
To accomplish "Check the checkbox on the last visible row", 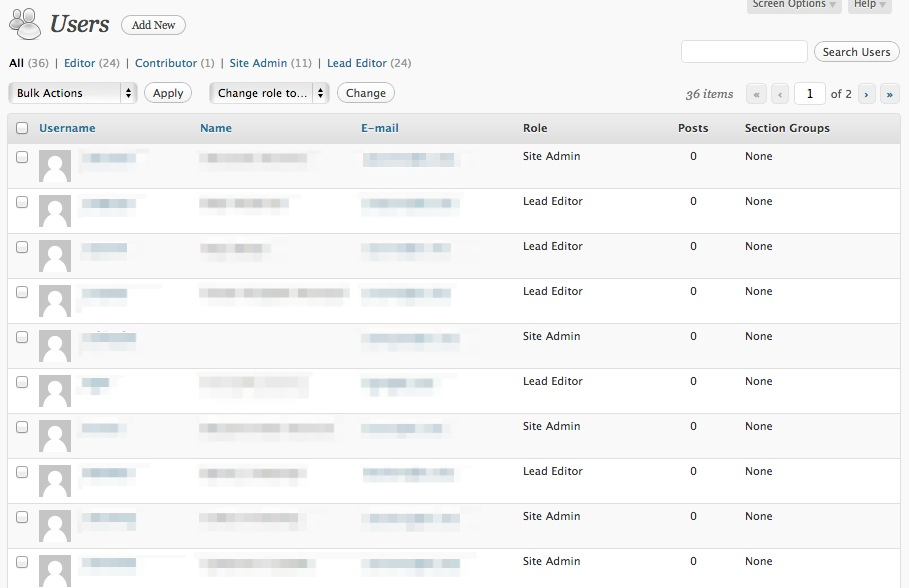I will (22, 561).
